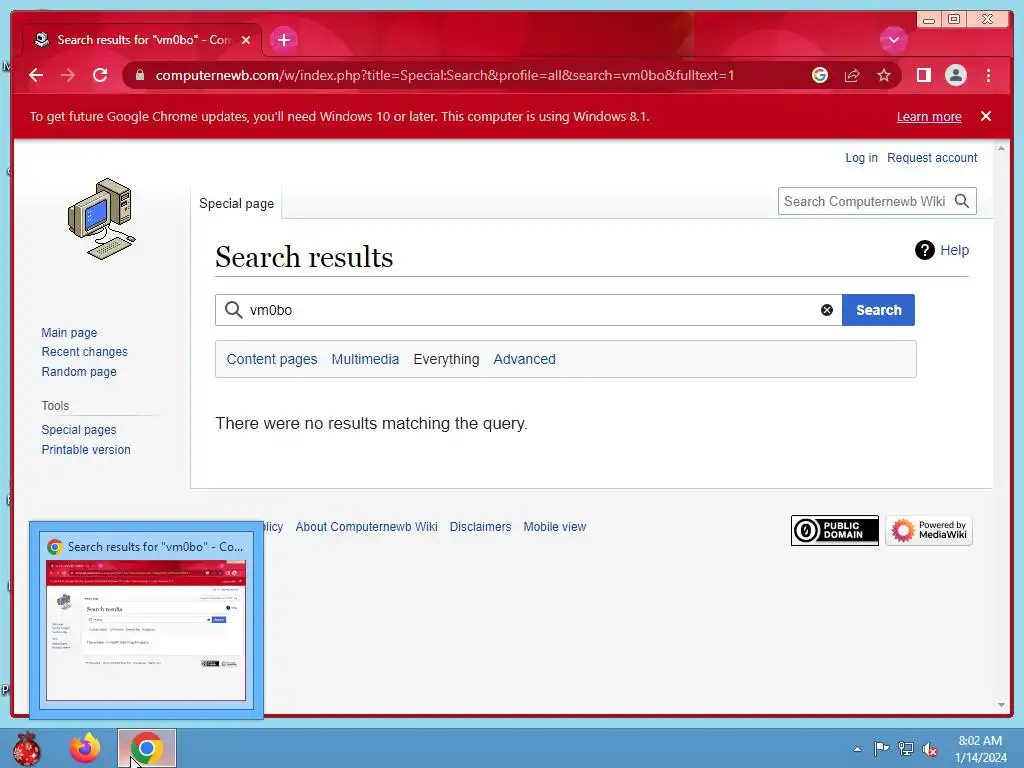This screenshot has width=1024, height=768.
Task: Click the Computernewb wiki logo
Action: pos(101,219)
